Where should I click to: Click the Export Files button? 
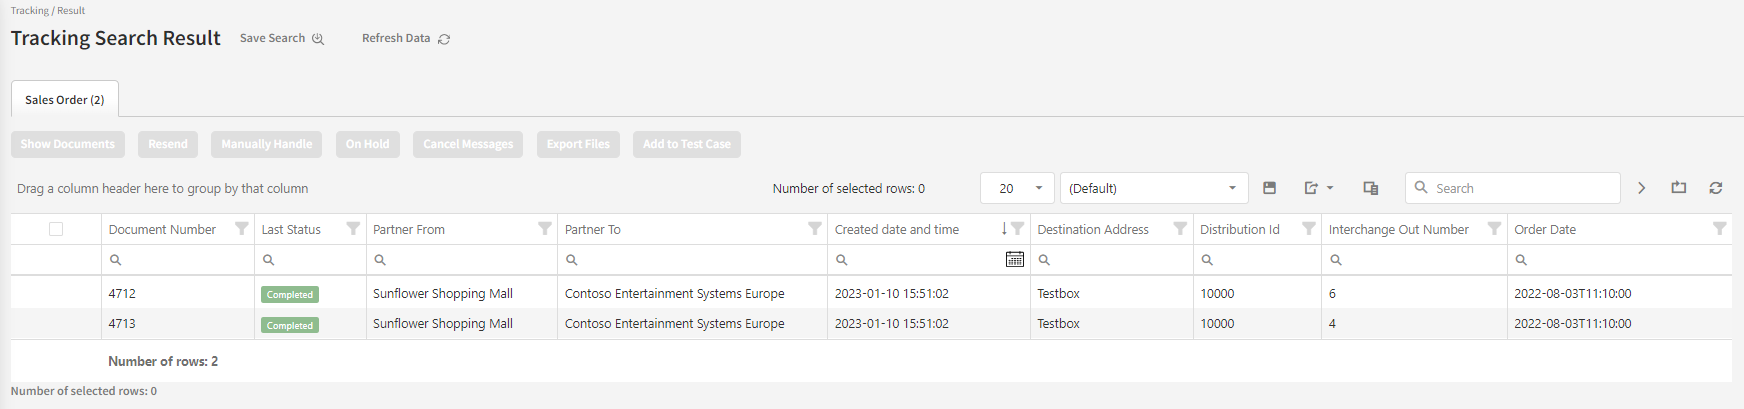[578, 144]
